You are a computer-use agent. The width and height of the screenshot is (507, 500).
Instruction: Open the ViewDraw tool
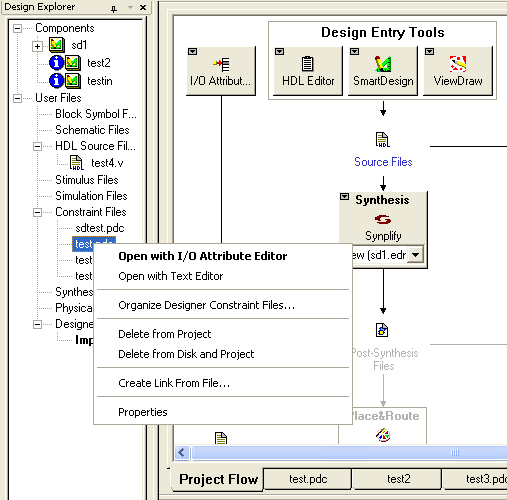(x=458, y=71)
